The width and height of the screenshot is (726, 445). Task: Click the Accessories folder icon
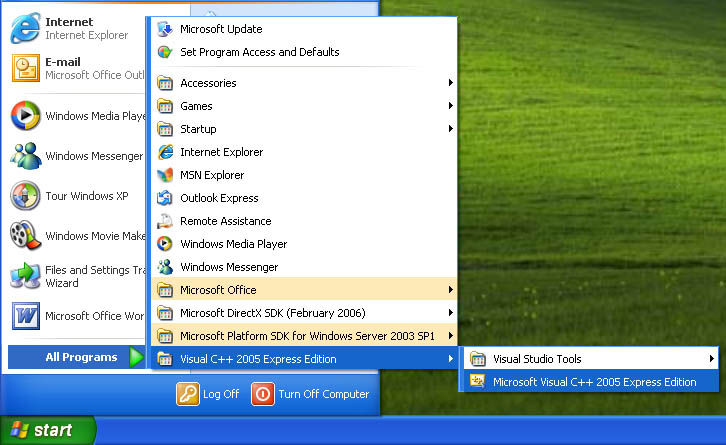point(165,83)
